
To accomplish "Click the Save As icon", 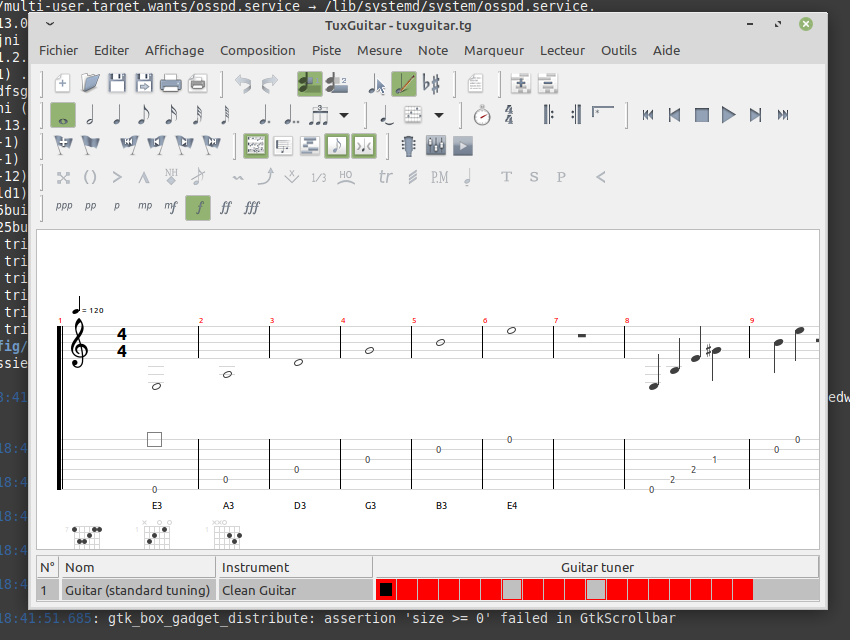I will pyautogui.click(x=144, y=83).
